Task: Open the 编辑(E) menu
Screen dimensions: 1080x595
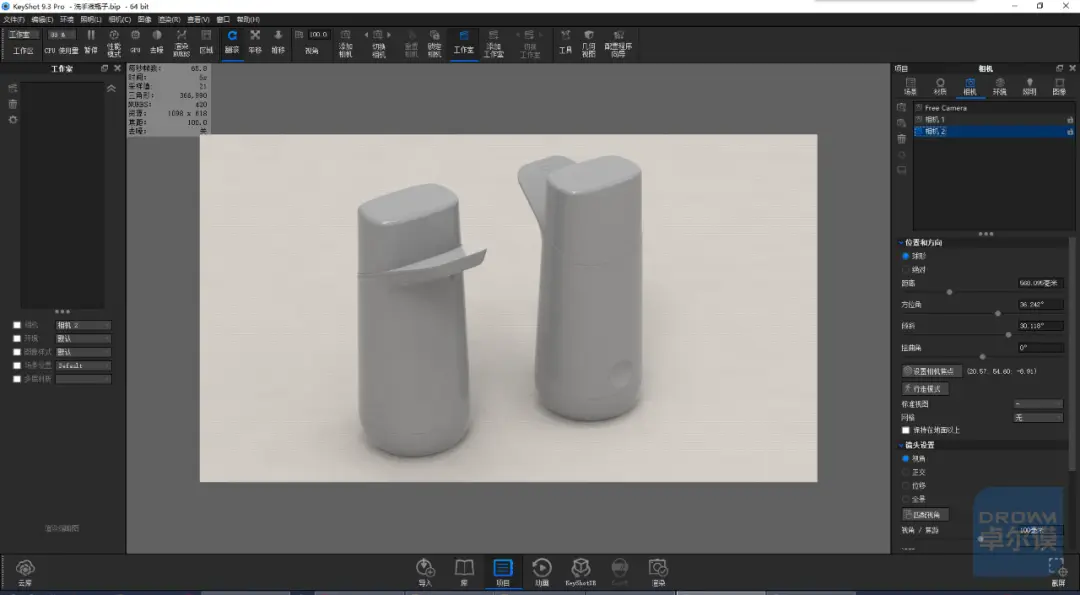Action: tap(42, 20)
